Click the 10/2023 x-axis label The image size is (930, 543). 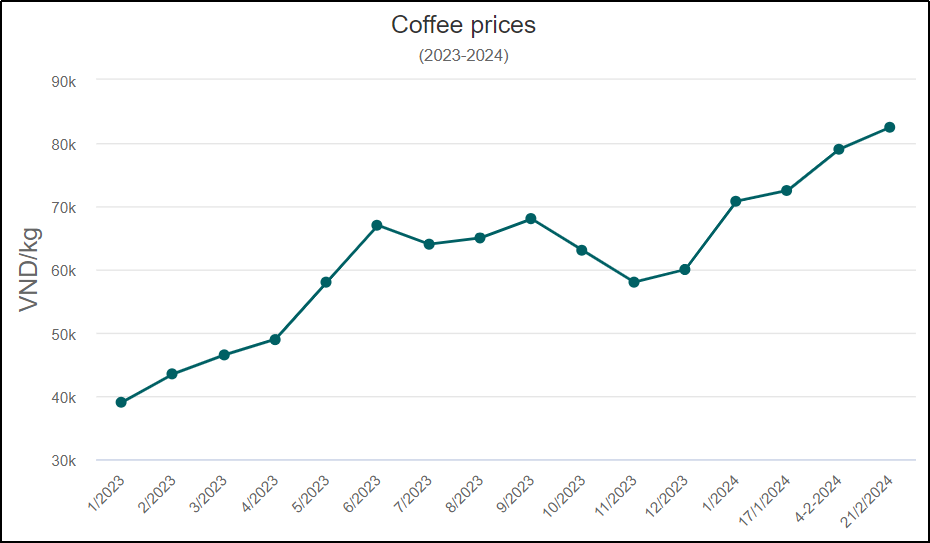coord(567,496)
